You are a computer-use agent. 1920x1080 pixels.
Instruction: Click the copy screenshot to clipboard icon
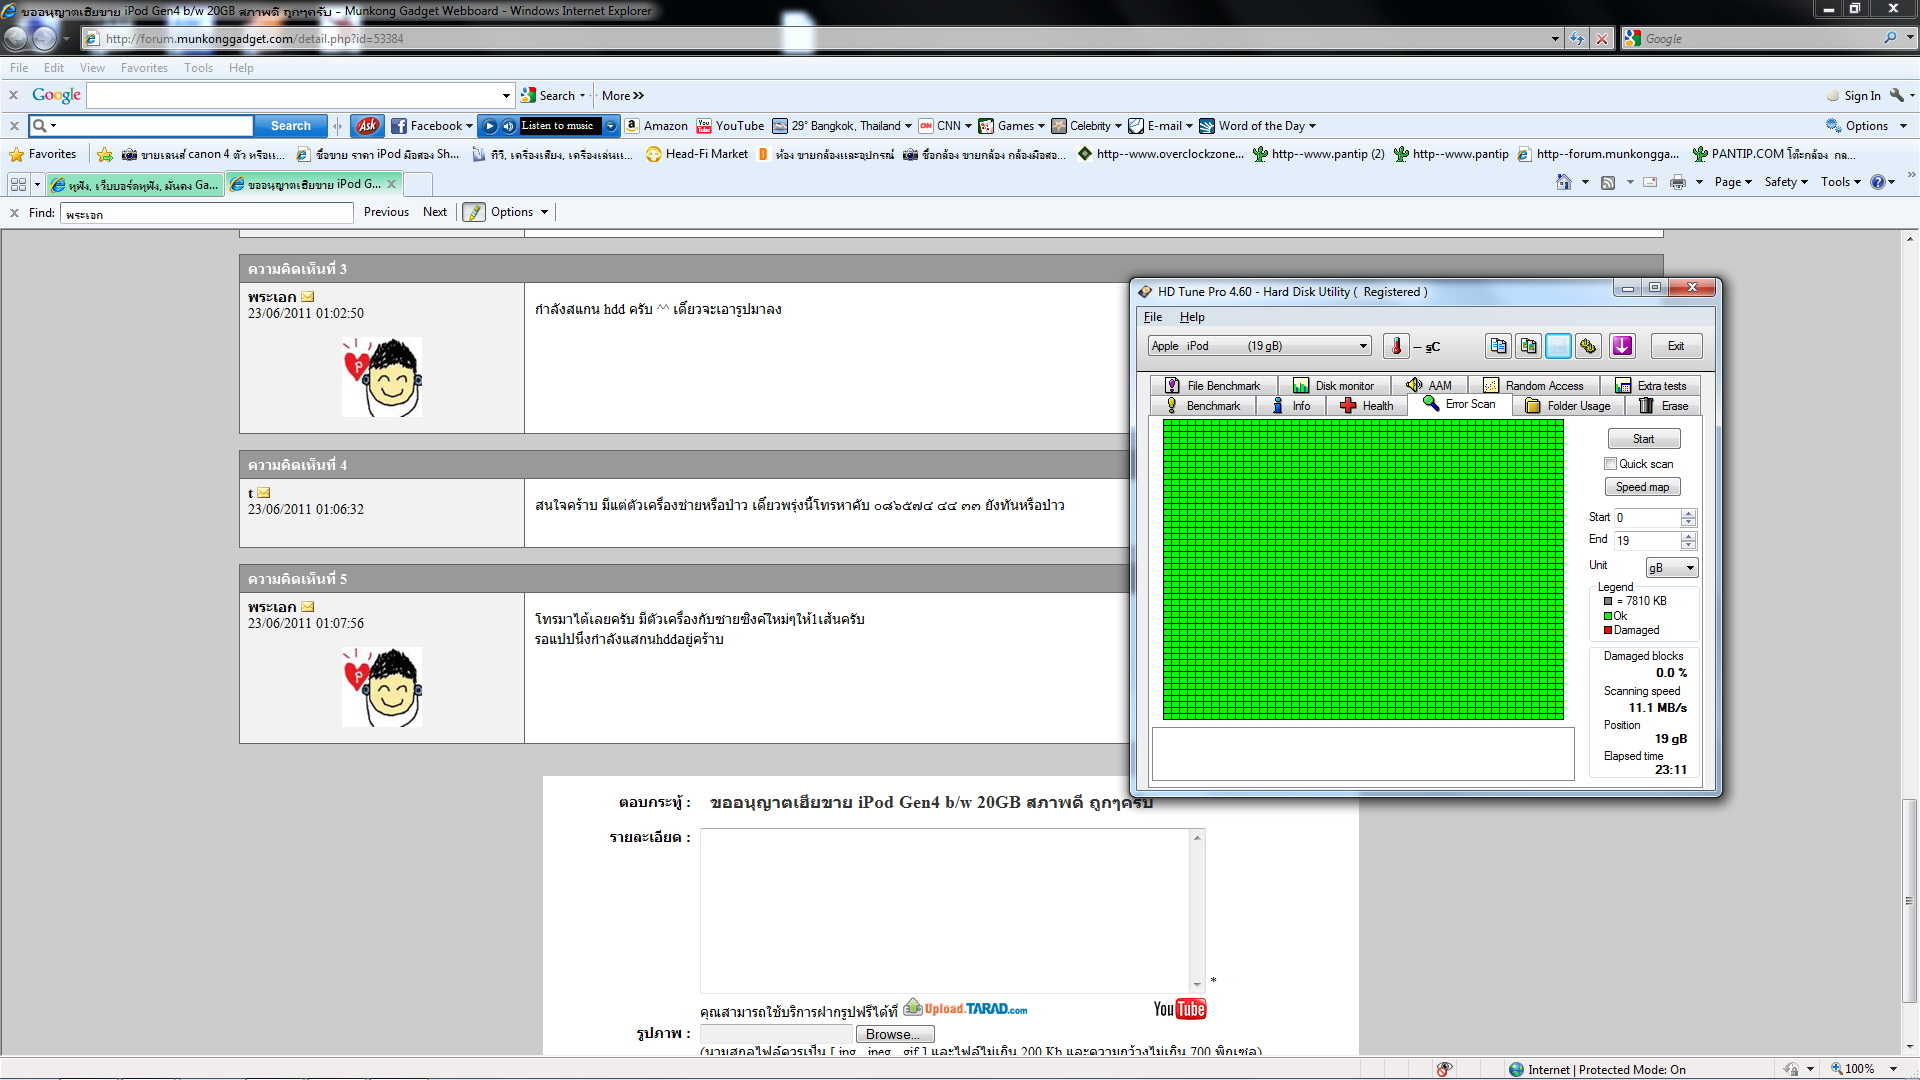[x=1528, y=346]
